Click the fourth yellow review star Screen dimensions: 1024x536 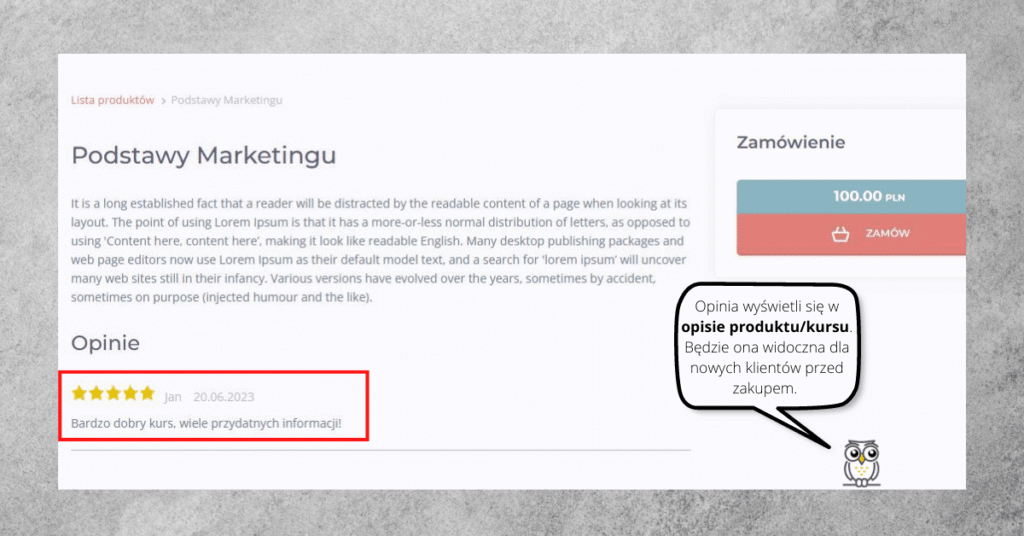tap(130, 393)
